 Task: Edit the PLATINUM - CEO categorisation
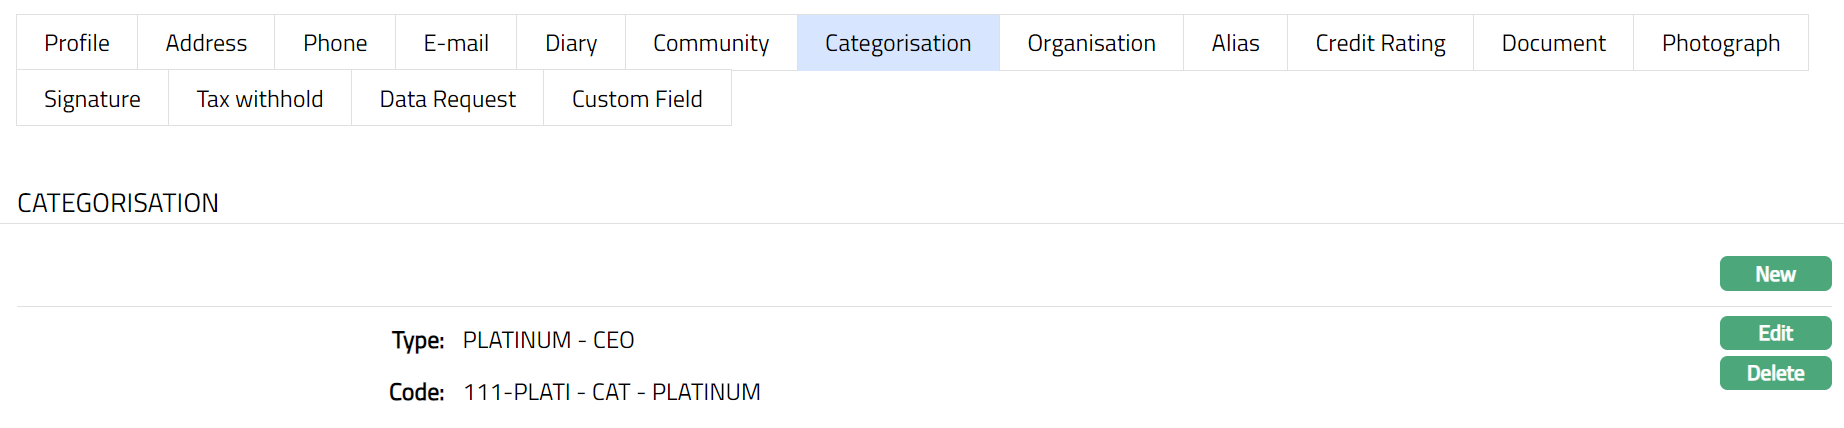tap(1775, 333)
